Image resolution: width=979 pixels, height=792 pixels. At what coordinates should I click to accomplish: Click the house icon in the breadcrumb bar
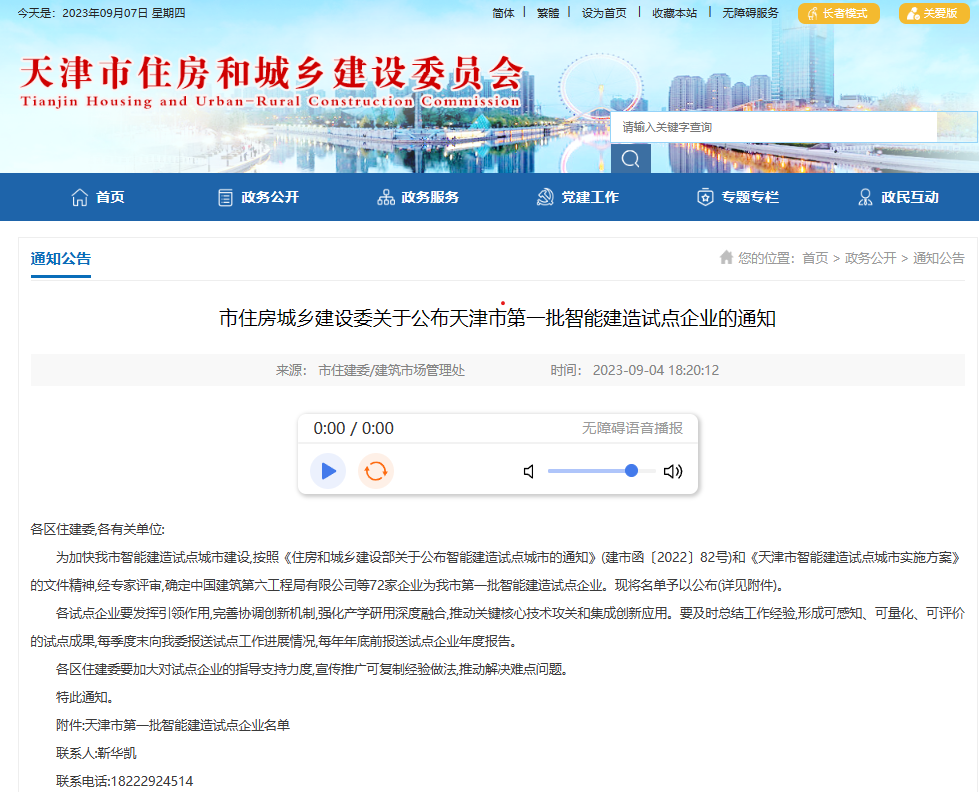click(727, 257)
